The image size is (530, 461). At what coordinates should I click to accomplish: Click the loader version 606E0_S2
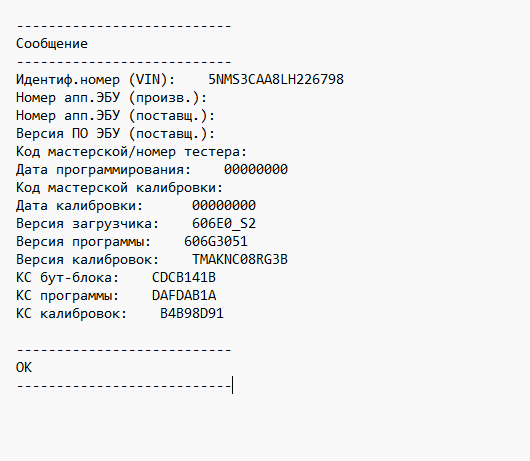[224, 224]
